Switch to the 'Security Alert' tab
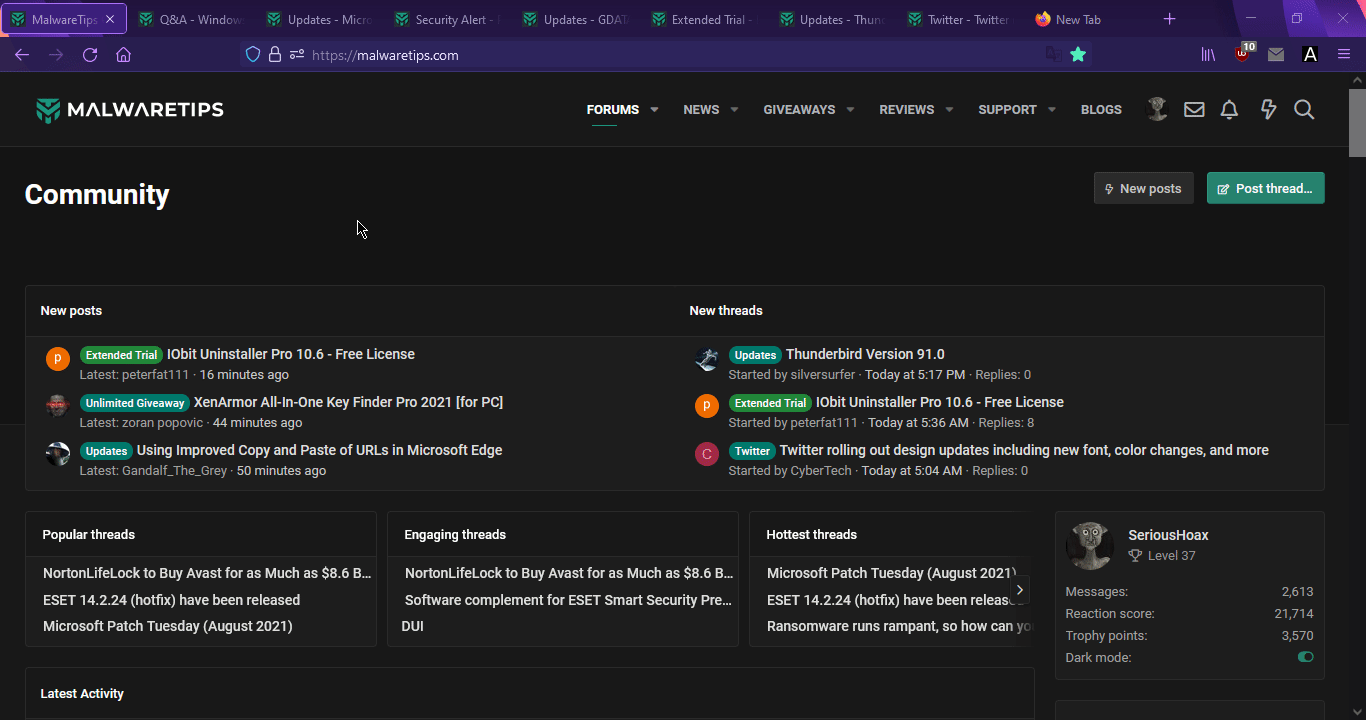The image size is (1366, 720). (x=448, y=19)
